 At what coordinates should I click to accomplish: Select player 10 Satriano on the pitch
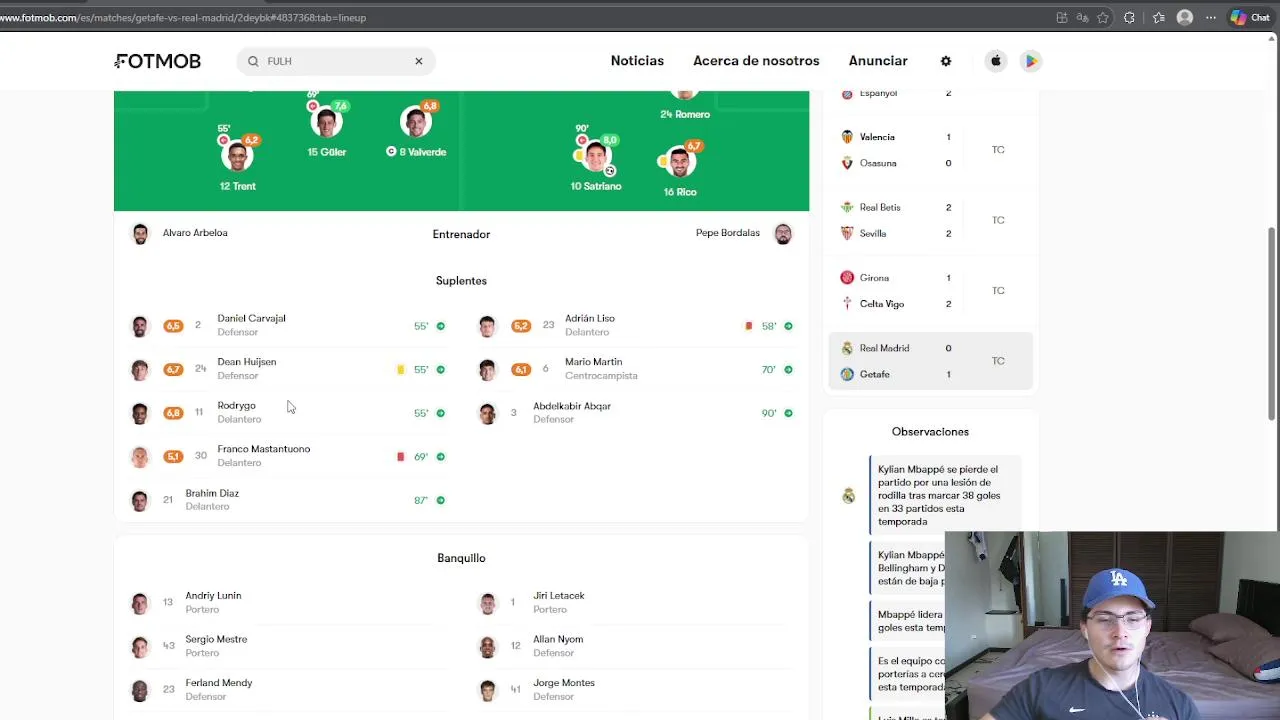click(596, 160)
